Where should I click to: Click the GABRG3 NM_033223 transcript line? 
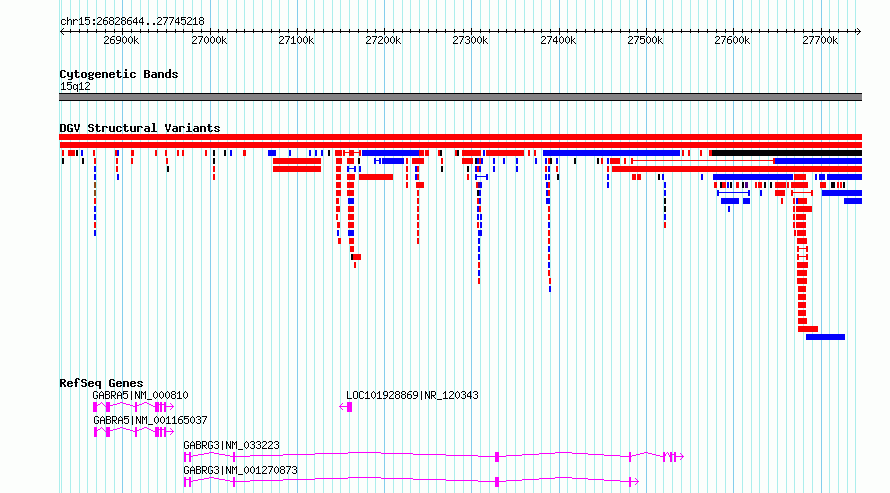click(434, 457)
